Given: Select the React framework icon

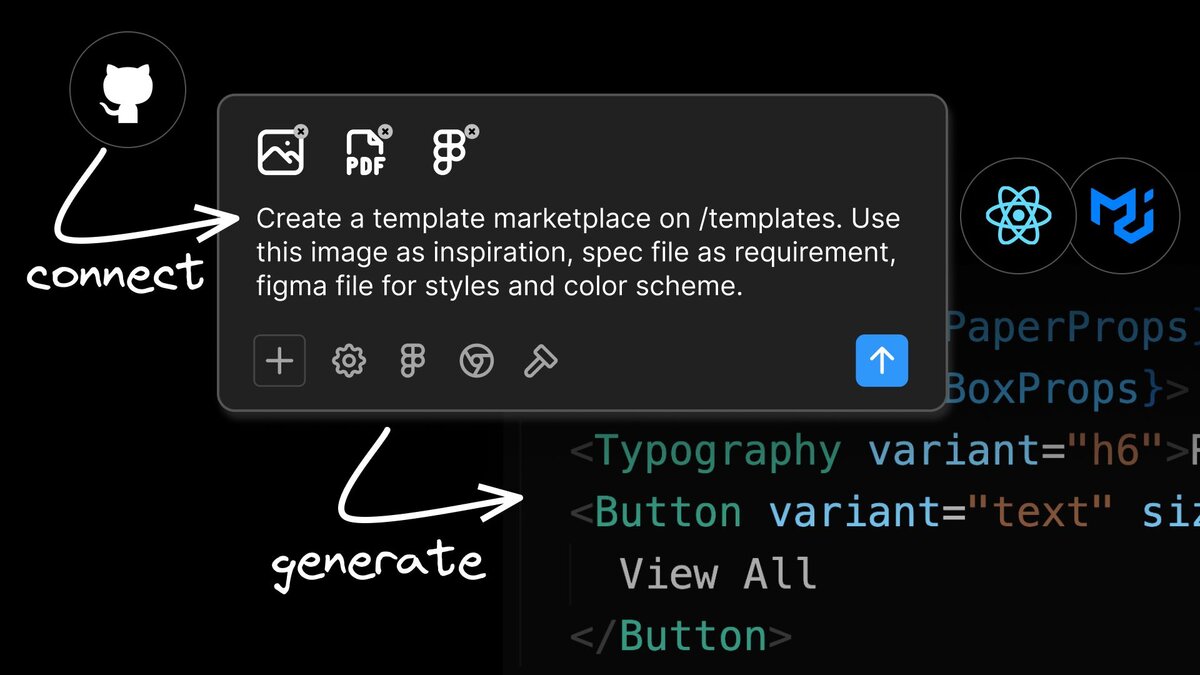Looking at the screenshot, I should [1018, 216].
